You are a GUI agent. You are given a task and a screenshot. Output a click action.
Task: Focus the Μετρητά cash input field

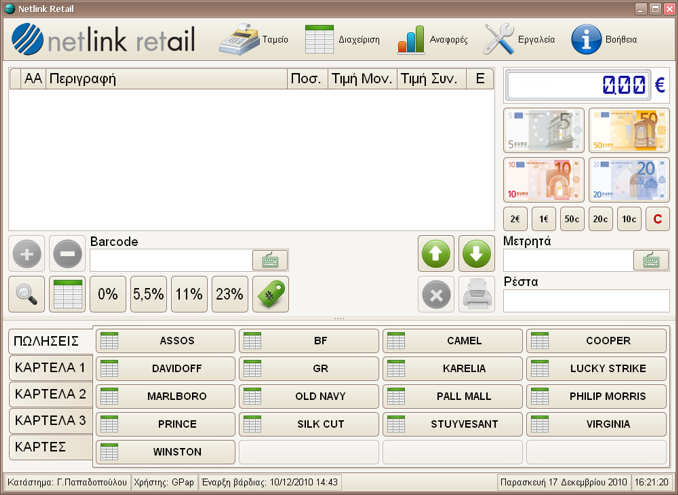[568, 260]
